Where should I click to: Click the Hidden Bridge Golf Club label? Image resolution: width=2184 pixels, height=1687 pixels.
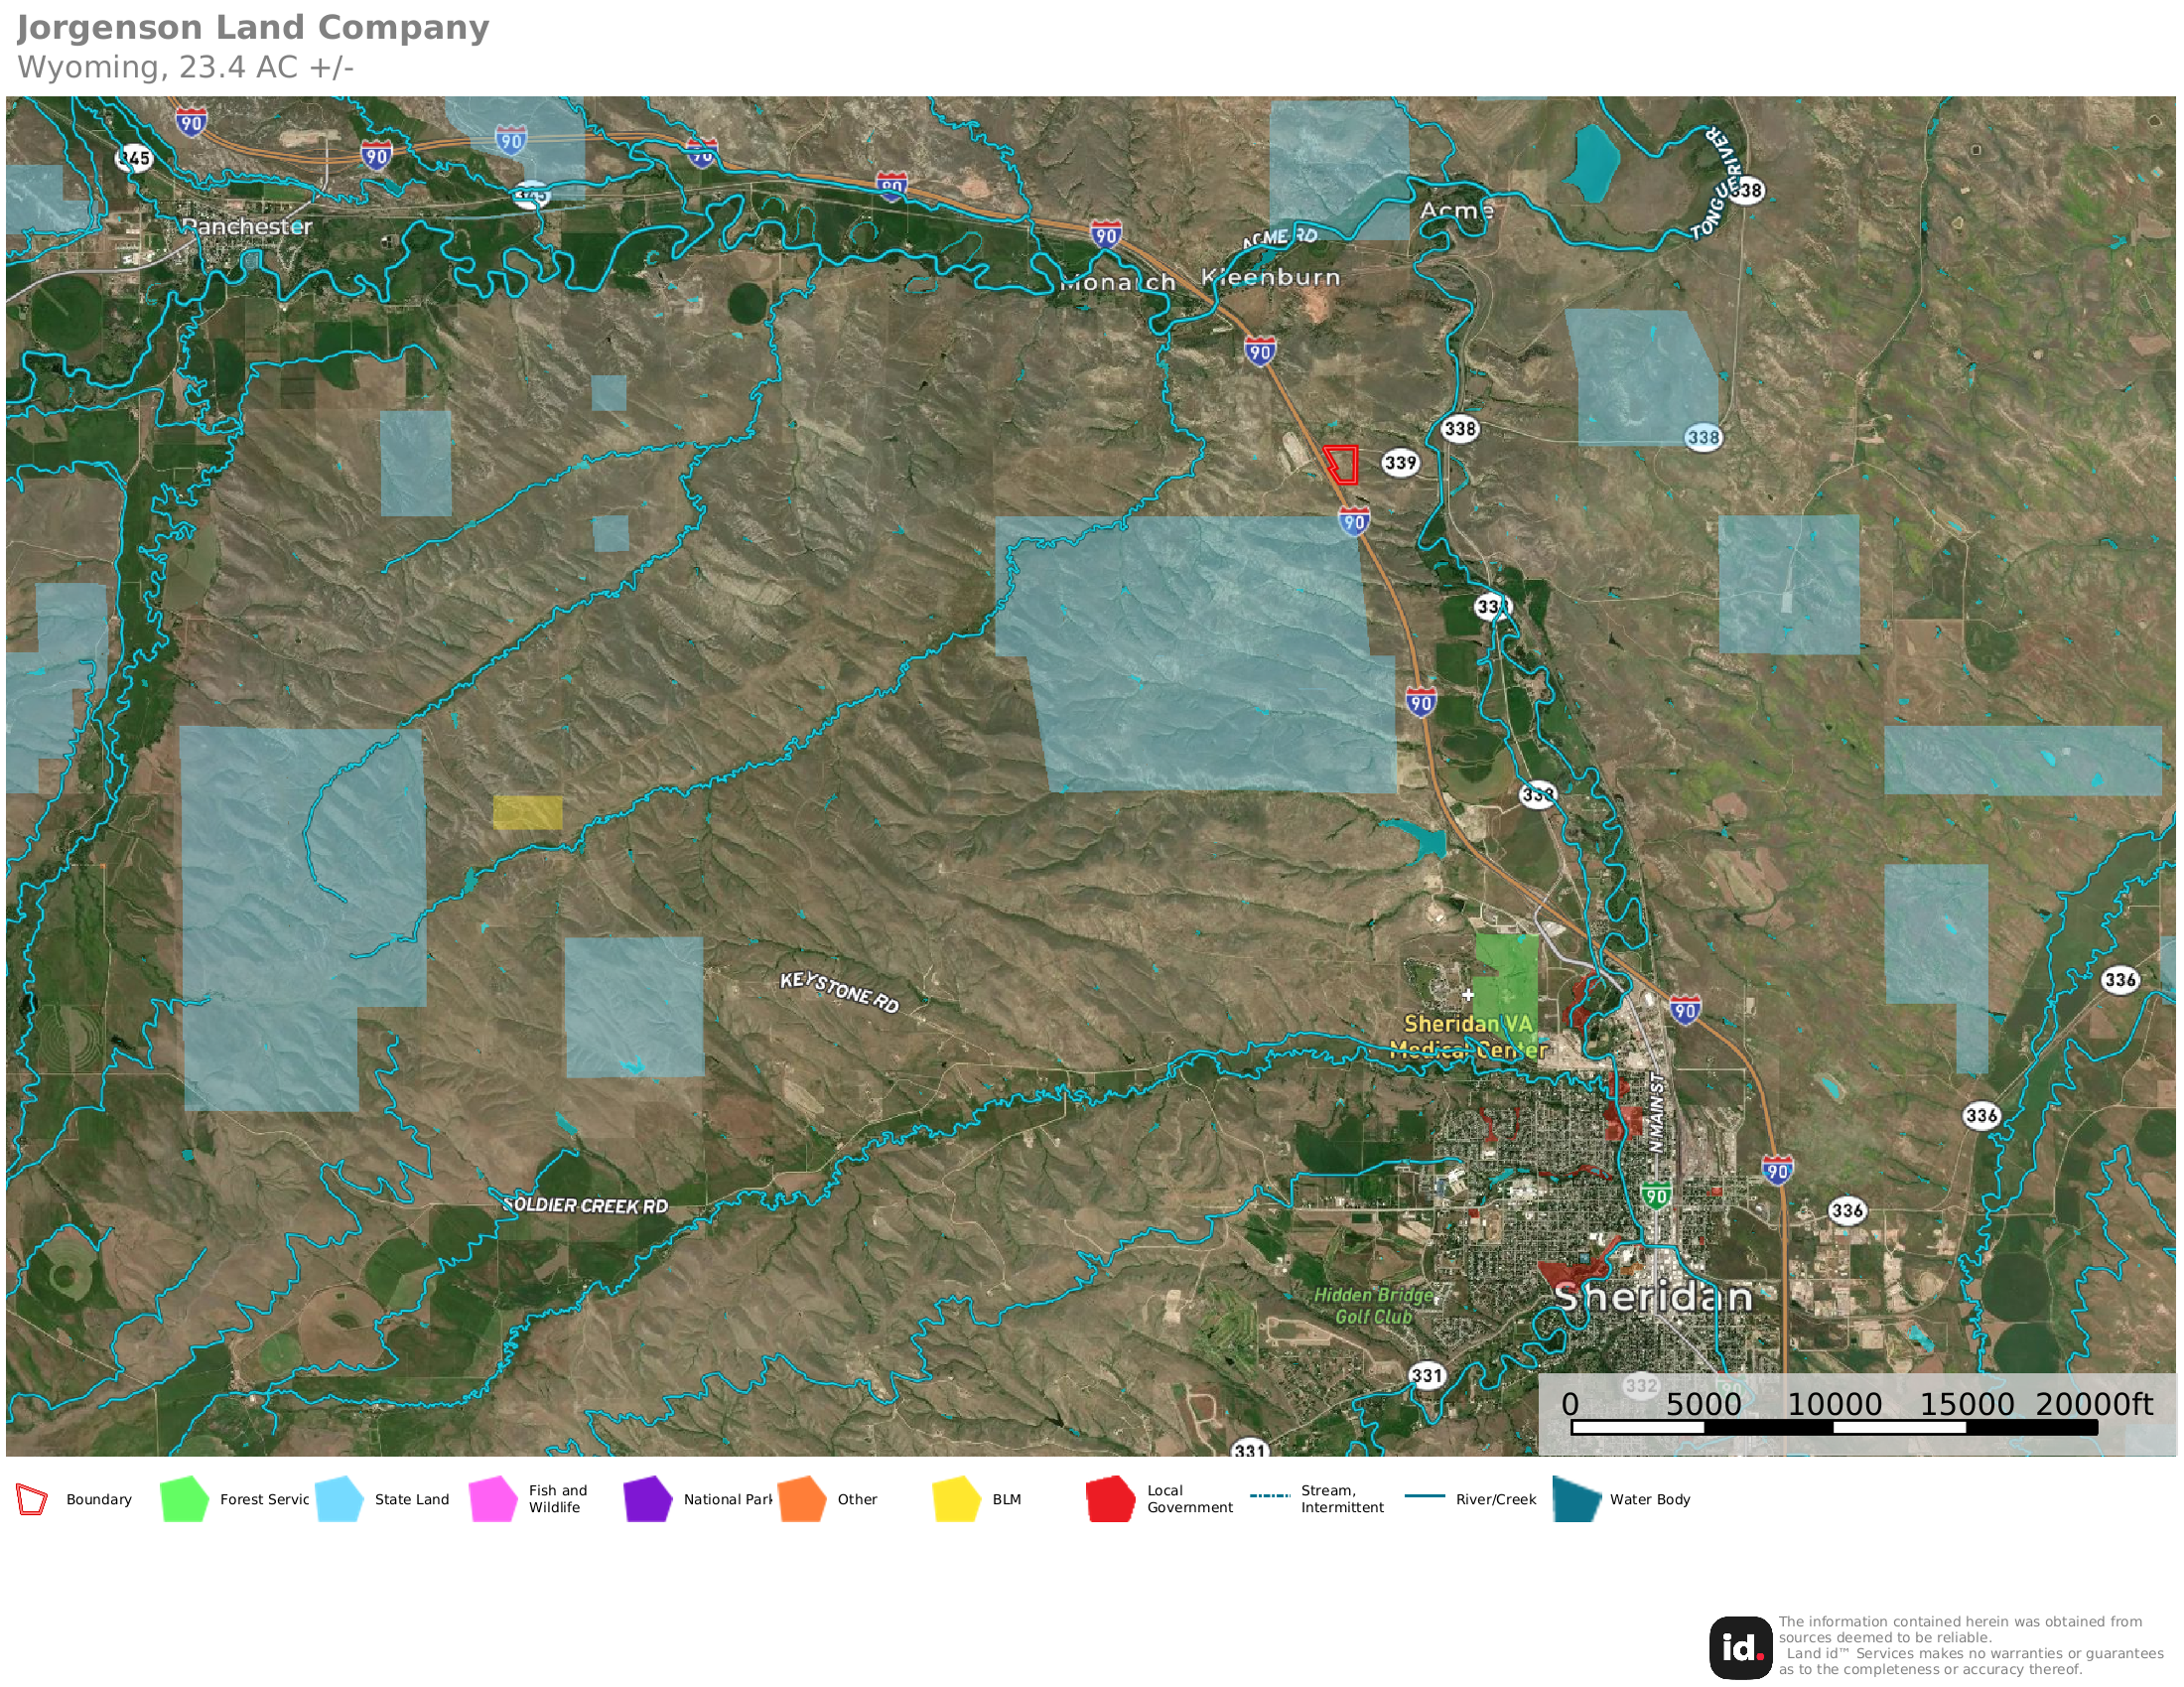1373,1306
